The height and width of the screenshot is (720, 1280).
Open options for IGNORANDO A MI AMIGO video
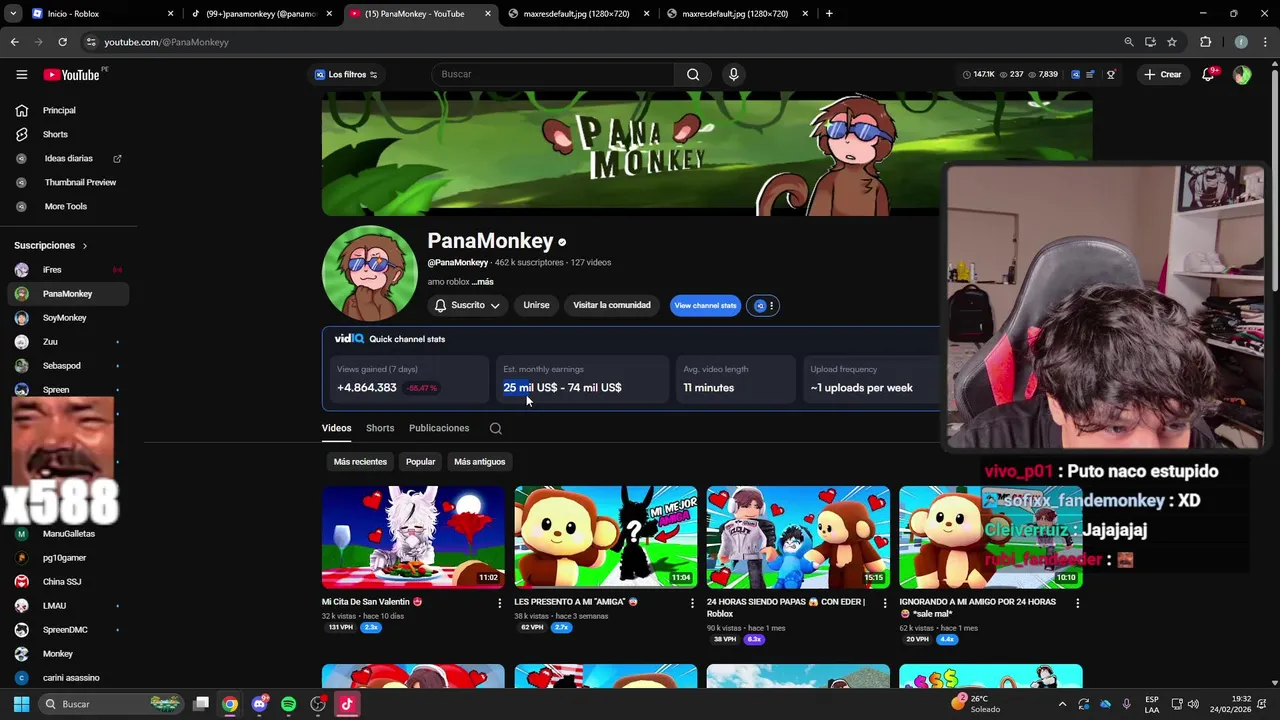click(x=1077, y=603)
